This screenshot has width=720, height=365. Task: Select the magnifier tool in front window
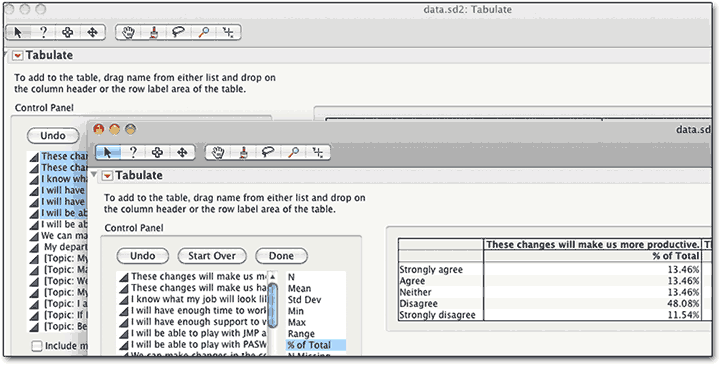click(293, 152)
